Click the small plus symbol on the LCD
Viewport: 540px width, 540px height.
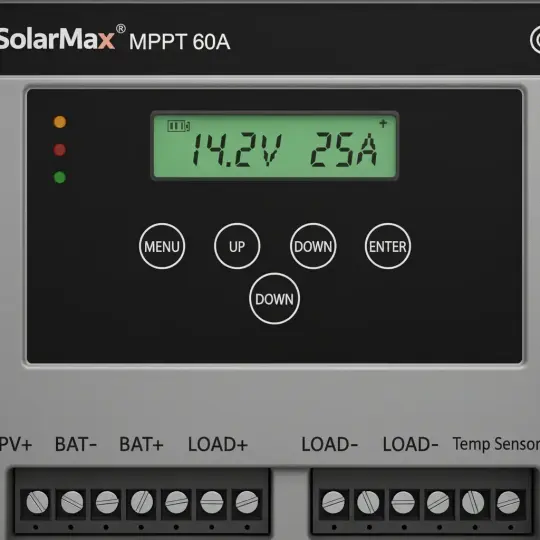(x=383, y=123)
